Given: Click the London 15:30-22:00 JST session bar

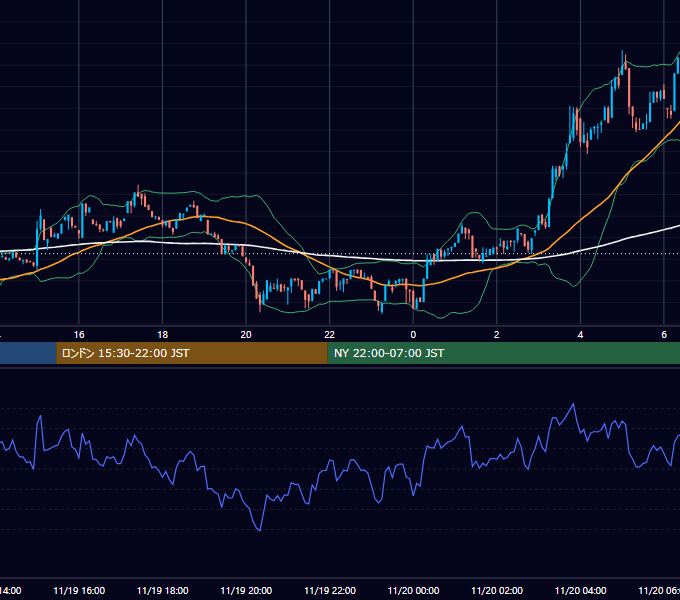Looking at the screenshot, I should (192, 353).
